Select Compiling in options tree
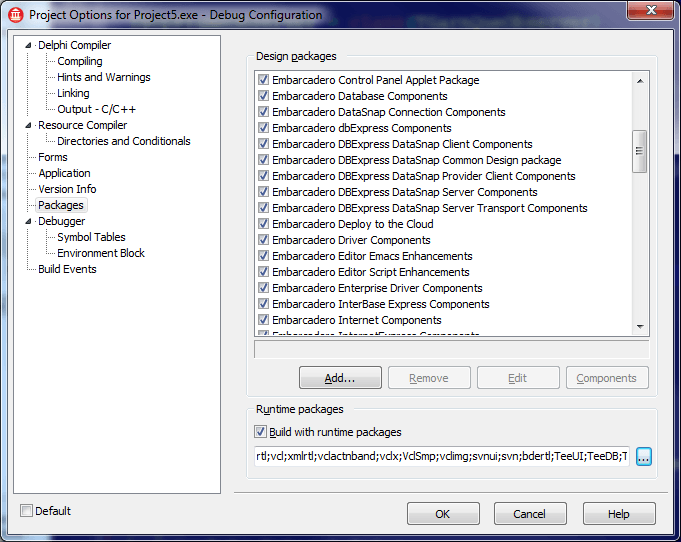This screenshot has height=542, width=681. click(x=80, y=61)
